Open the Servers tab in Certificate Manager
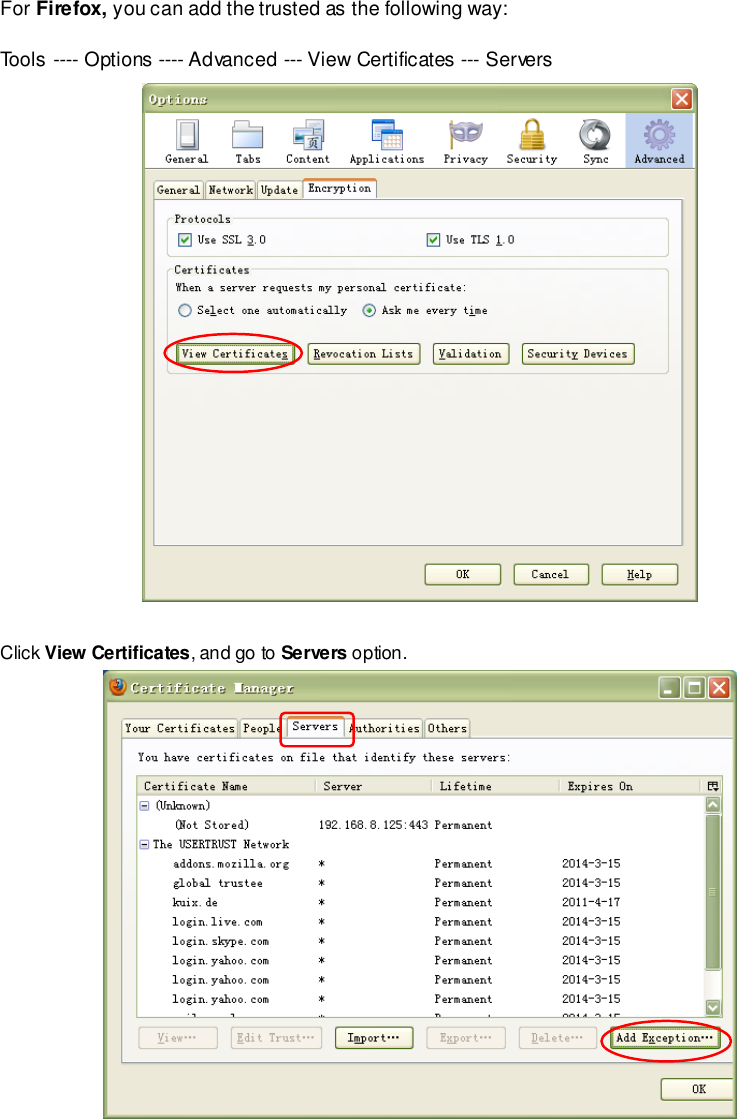The width and height of the screenshot is (737, 1119). [x=315, y=726]
